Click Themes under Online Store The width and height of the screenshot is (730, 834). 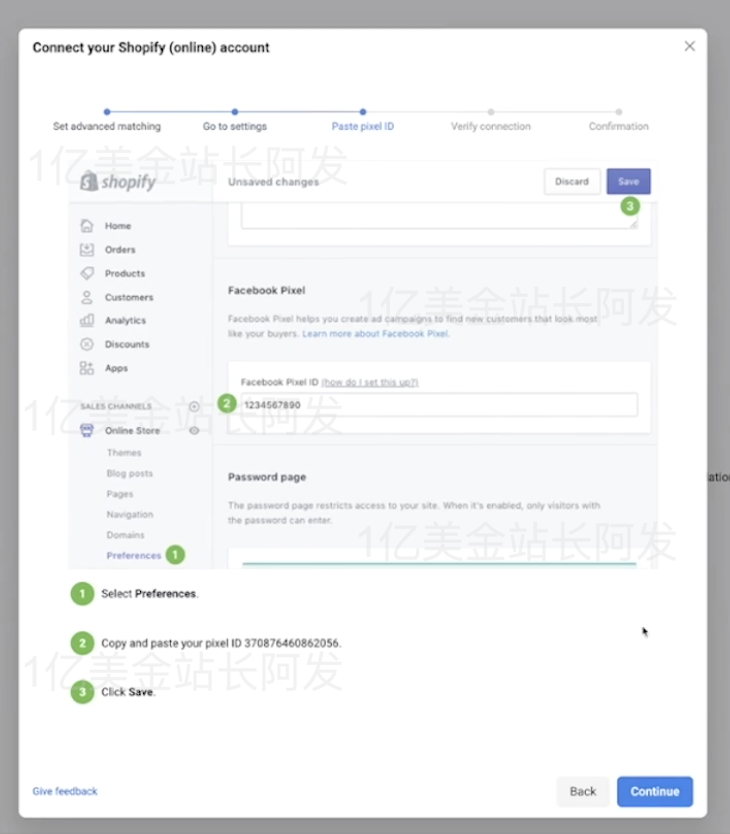[x=124, y=453]
